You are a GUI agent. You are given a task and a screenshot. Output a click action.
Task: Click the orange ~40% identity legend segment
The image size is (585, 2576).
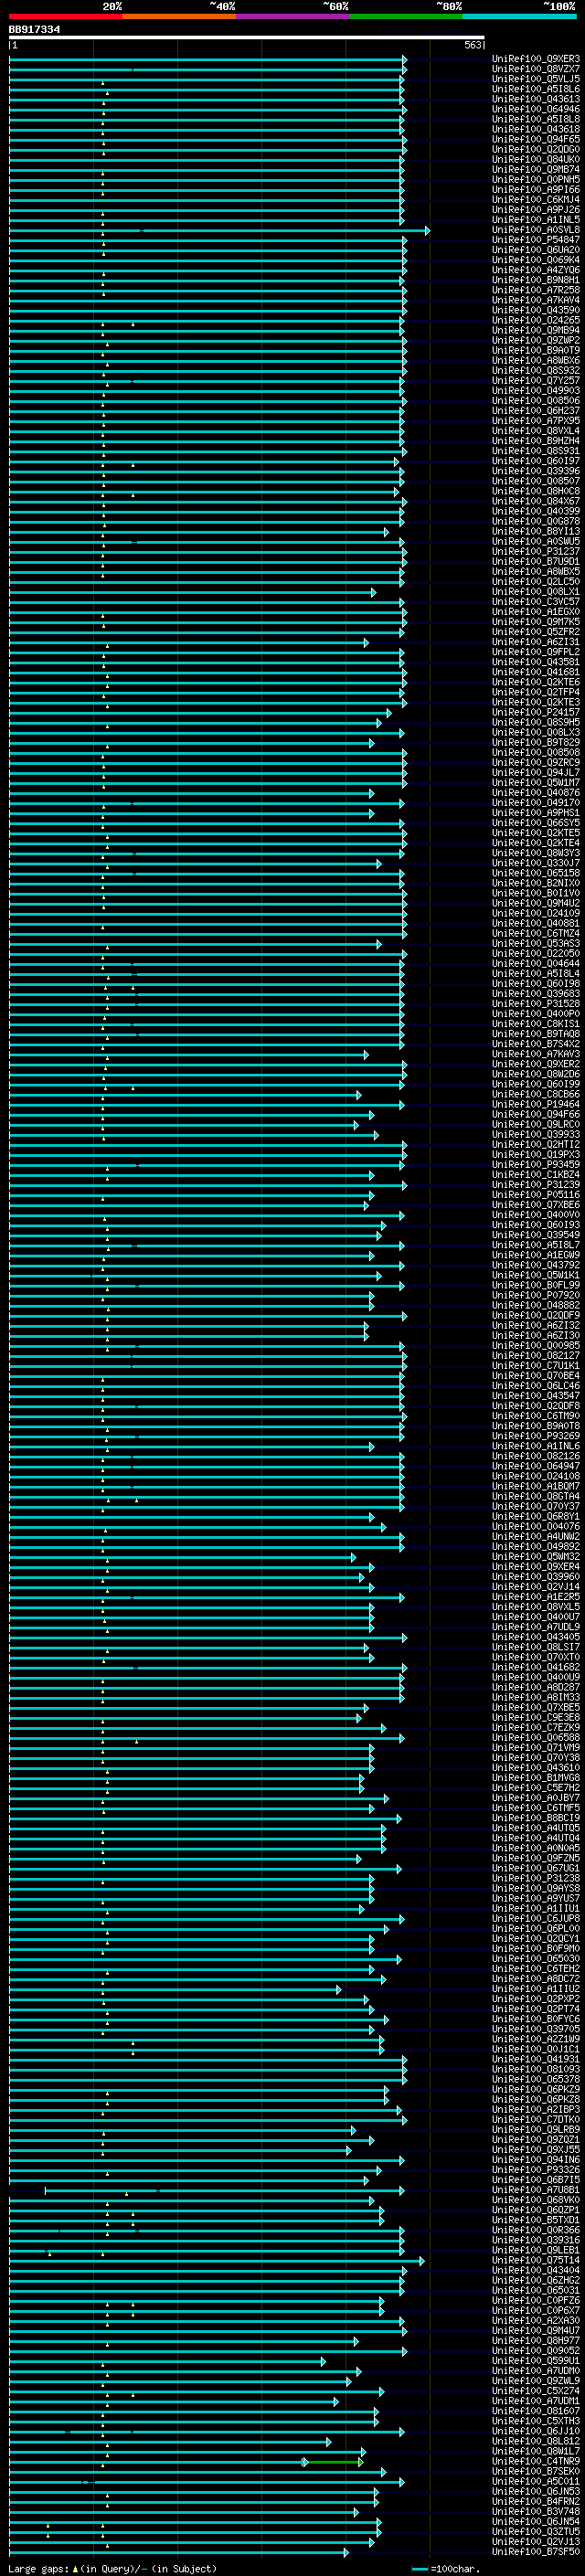[x=179, y=16]
